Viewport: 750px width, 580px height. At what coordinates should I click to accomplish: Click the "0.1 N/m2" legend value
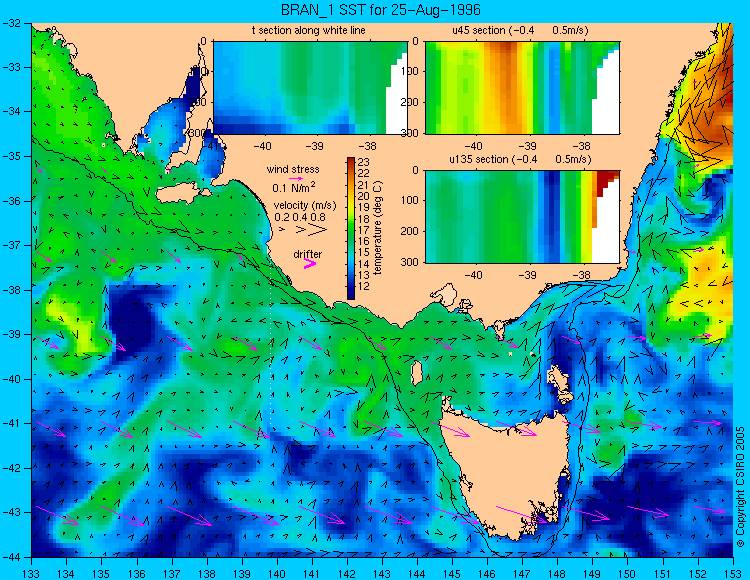coord(294,187)
